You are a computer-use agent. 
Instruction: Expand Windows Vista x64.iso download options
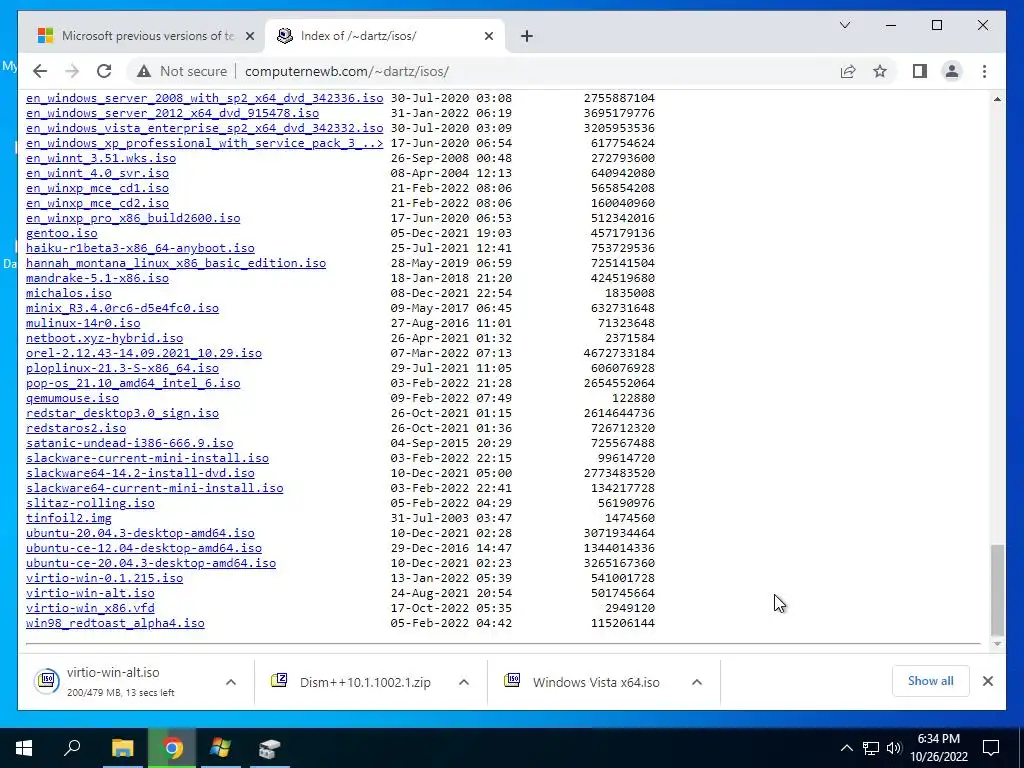click(697, 682)
